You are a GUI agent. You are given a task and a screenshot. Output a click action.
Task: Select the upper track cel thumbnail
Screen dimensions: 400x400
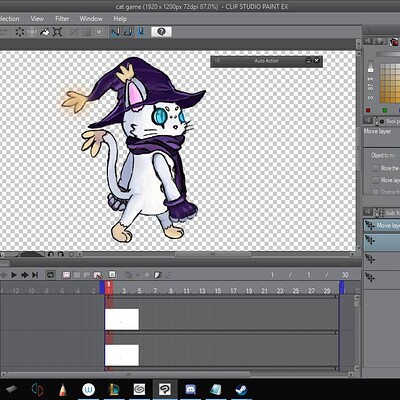click(122, 319)
